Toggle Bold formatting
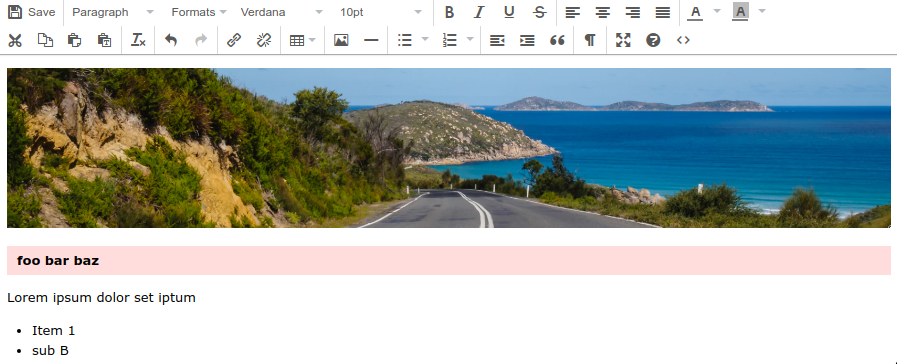The width and height of the screenshot is (897, 364). 450,12
